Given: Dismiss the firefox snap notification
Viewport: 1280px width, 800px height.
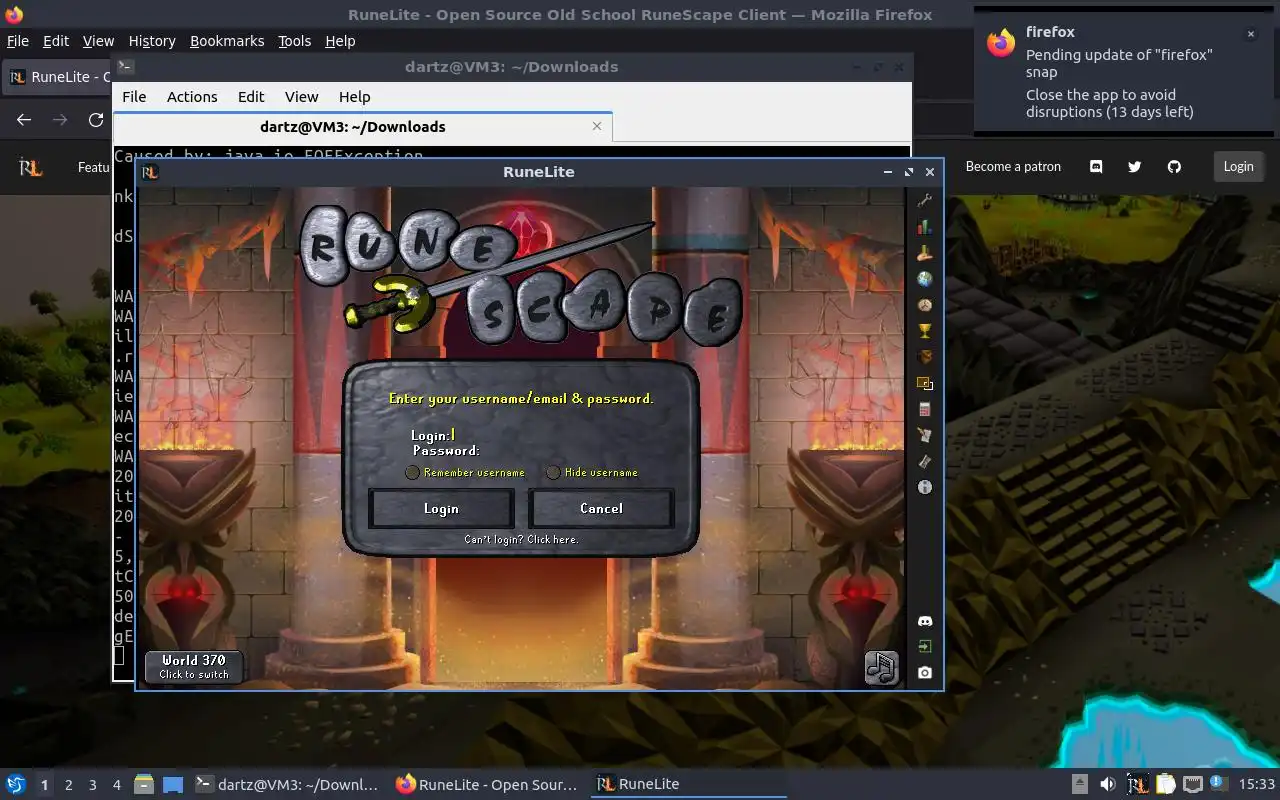Looking at the screenshot, I should [1250, 34].
